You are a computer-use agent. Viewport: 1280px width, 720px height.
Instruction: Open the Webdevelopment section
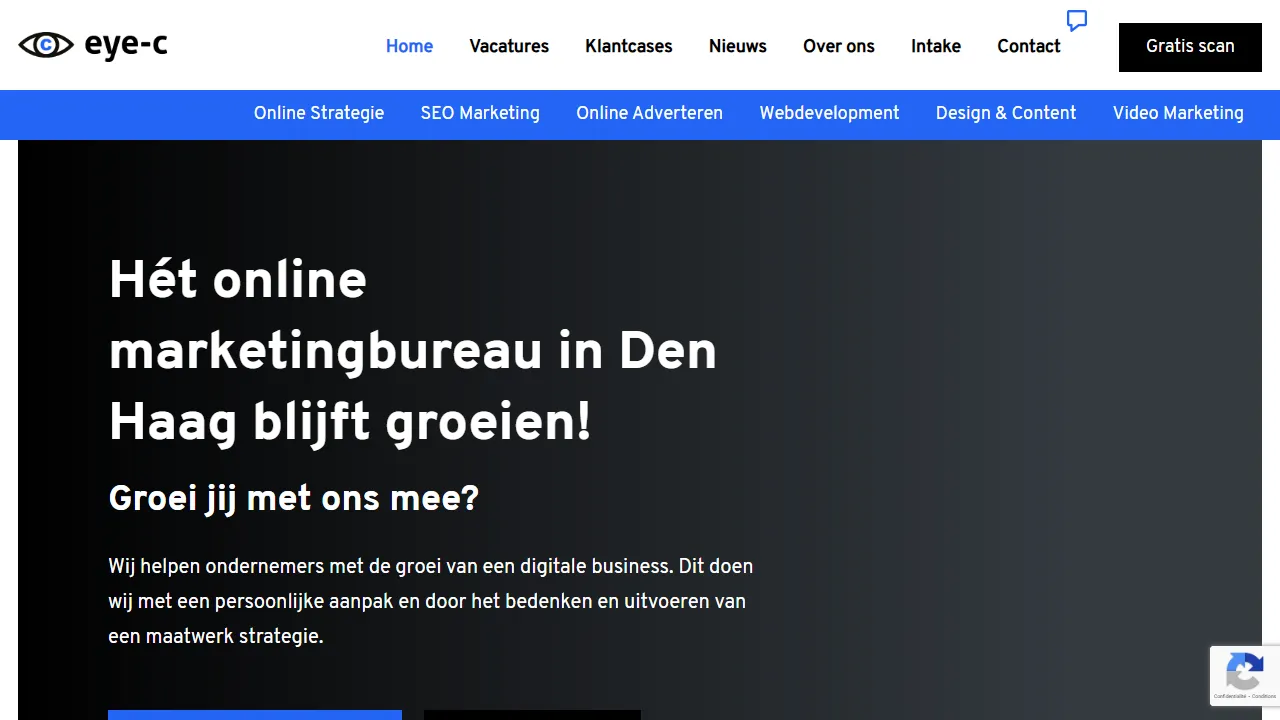[x=829, y=113]
